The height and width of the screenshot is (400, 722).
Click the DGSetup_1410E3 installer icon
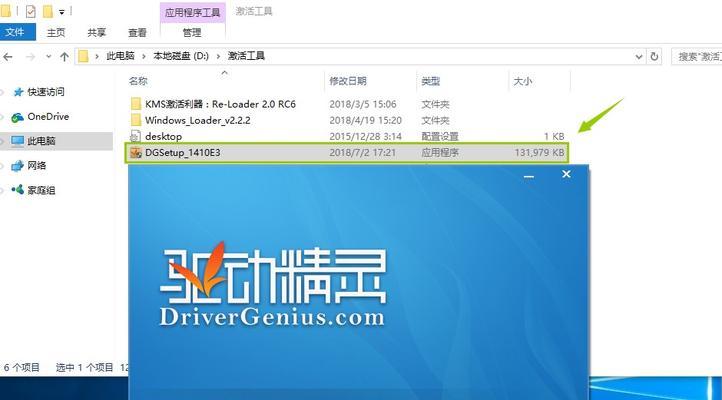[x=135, y=153]
